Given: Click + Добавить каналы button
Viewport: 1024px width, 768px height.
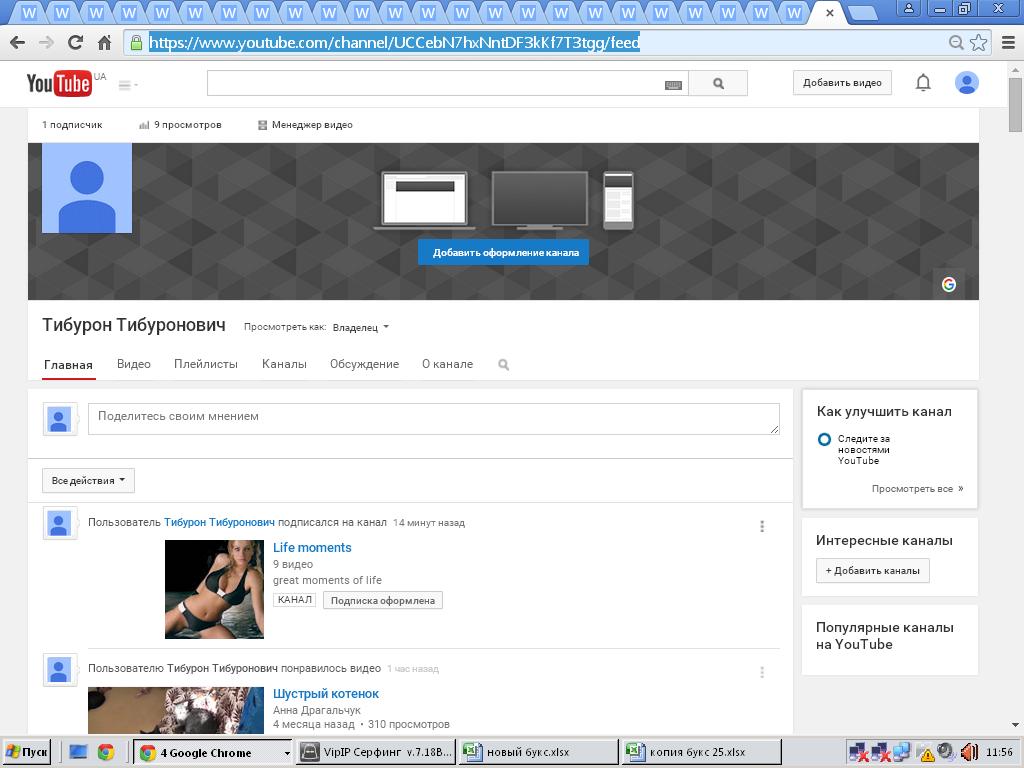Looking at the screenshot, I should point(872,571).
